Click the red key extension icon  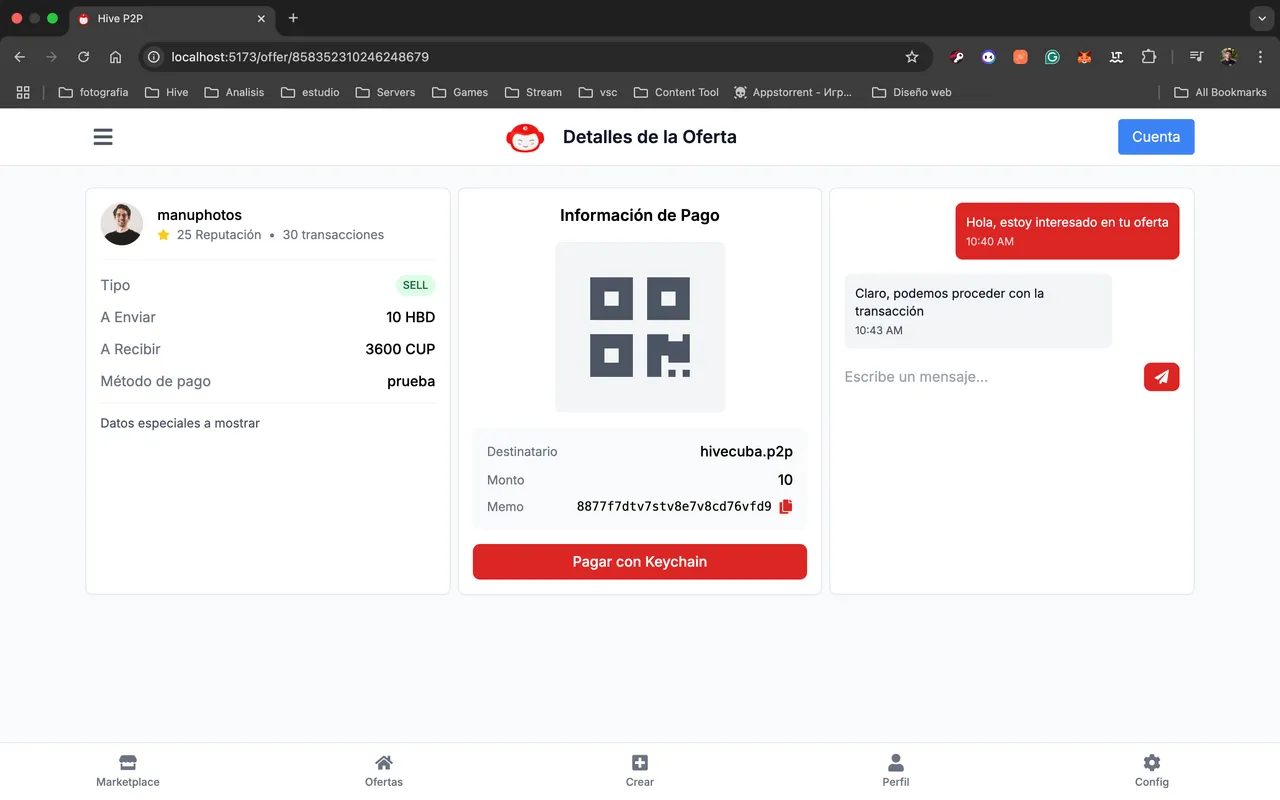pos(957,57)
